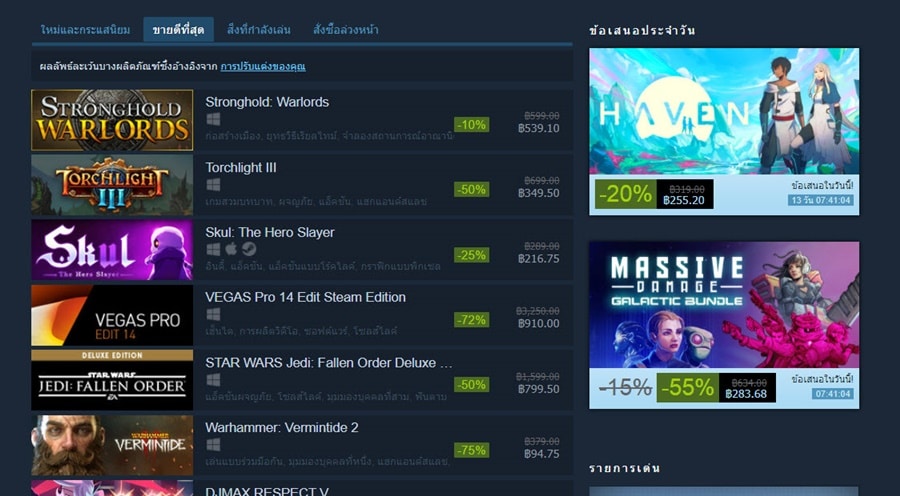Switch to the ใหม่และกระแสนิยม tab
Viewport: 900px width, 496px height.
tap(86, 30)
